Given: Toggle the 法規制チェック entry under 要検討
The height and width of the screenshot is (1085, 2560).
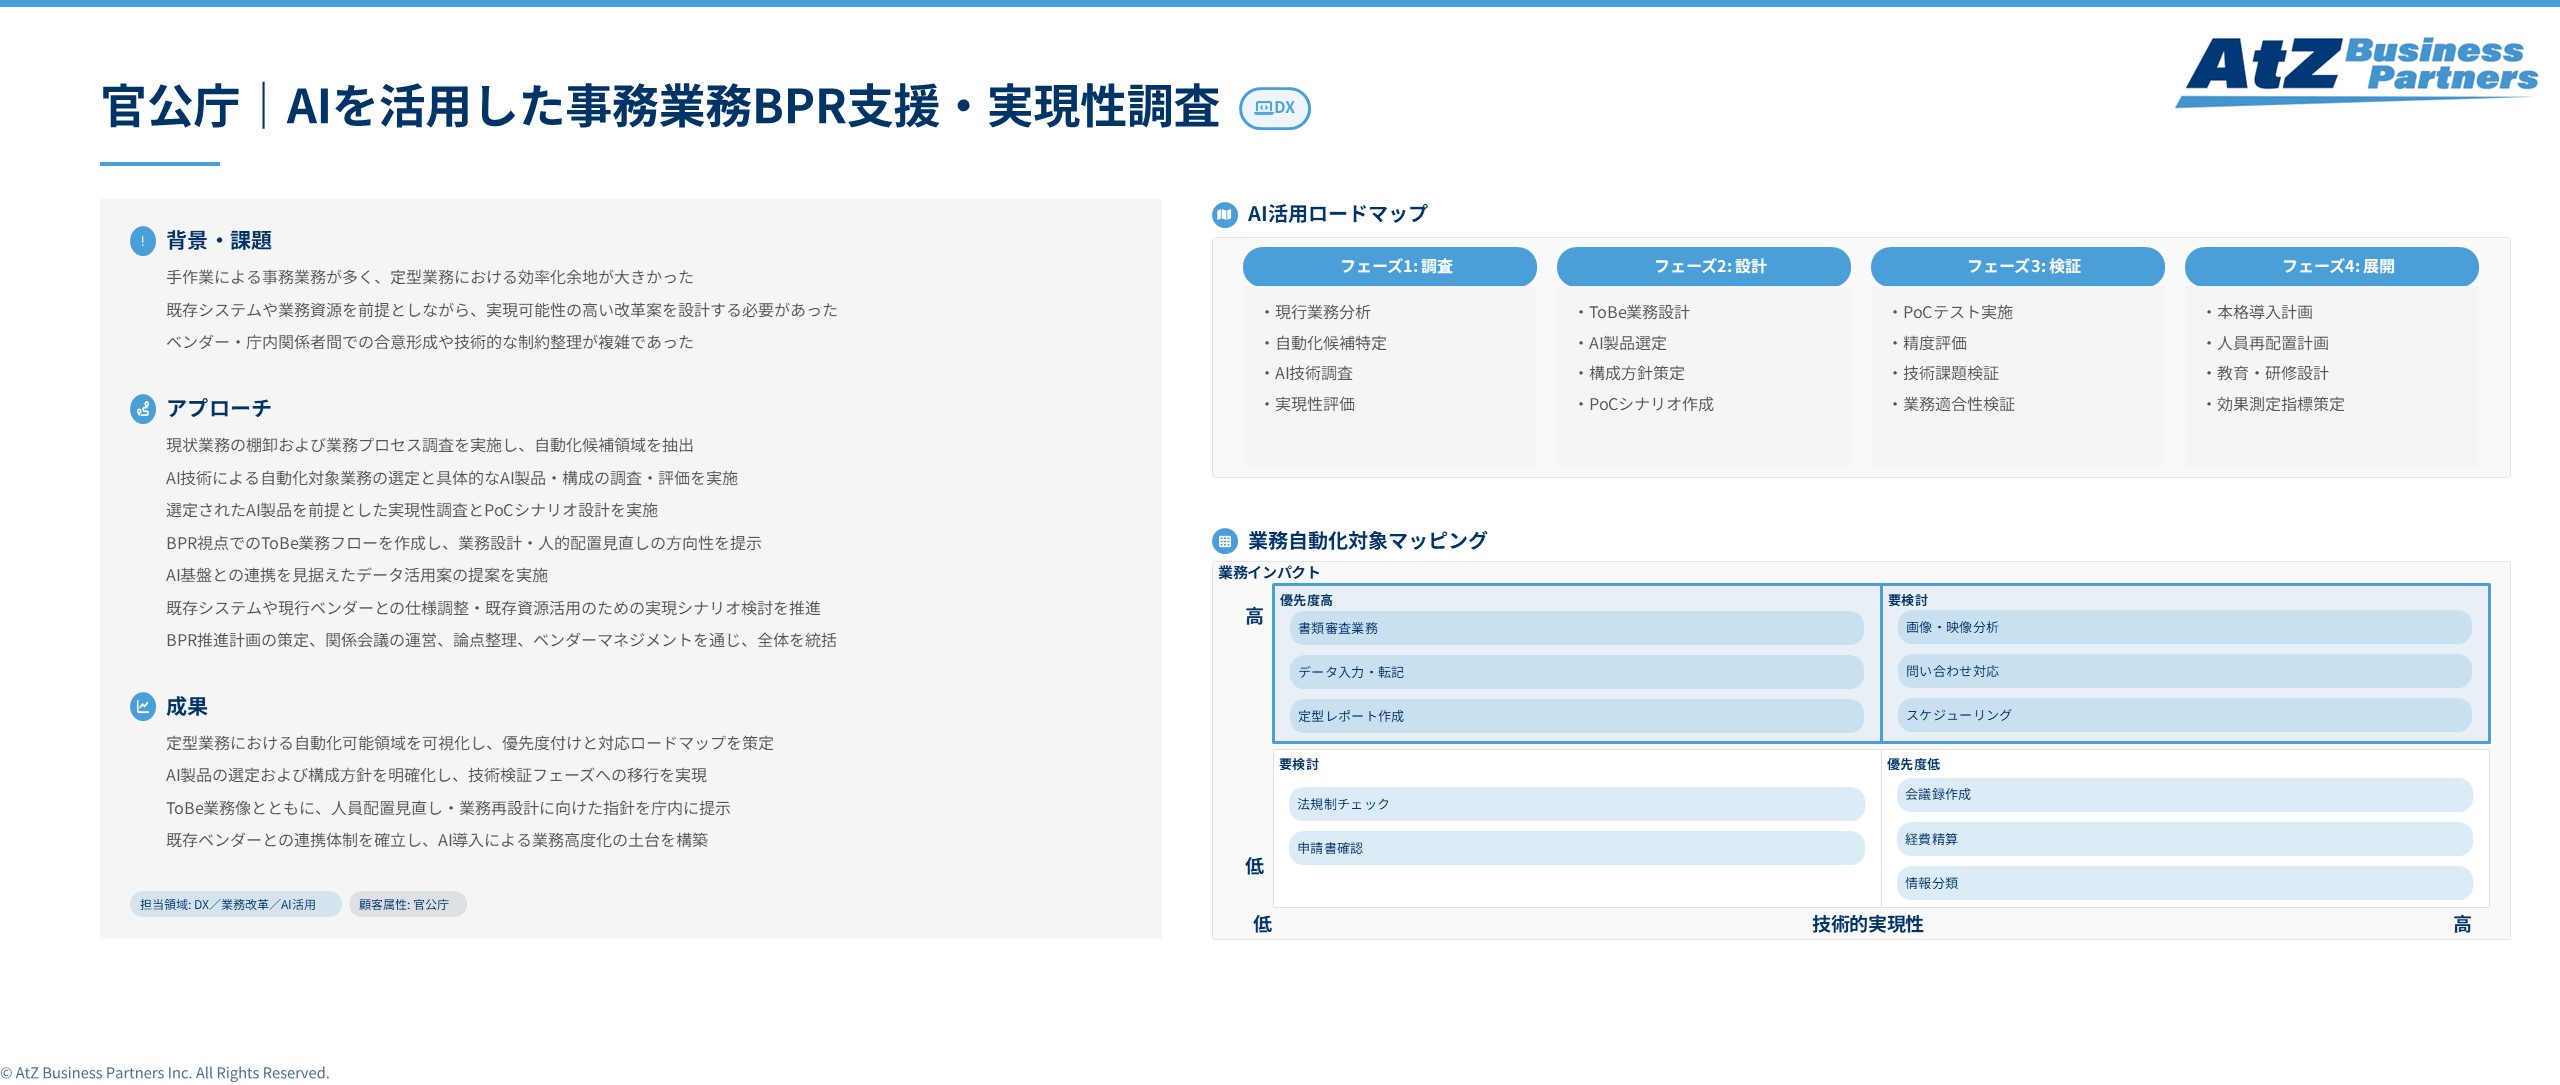Looking at the screenshot, I should [1576, 803].
